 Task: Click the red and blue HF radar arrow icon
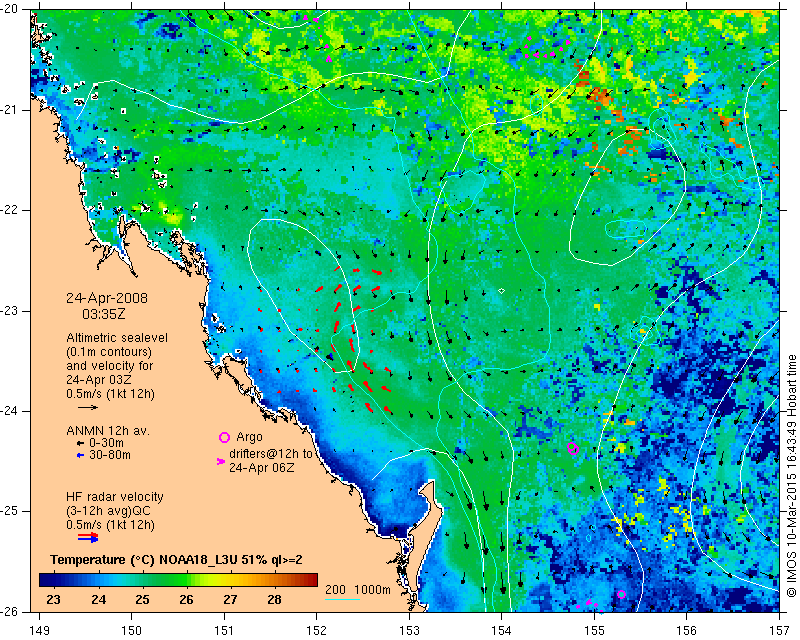tap(88, 537)
